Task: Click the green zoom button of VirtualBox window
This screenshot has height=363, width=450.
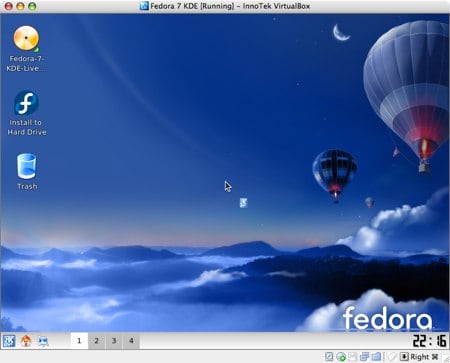Action: tap(32, 6)
